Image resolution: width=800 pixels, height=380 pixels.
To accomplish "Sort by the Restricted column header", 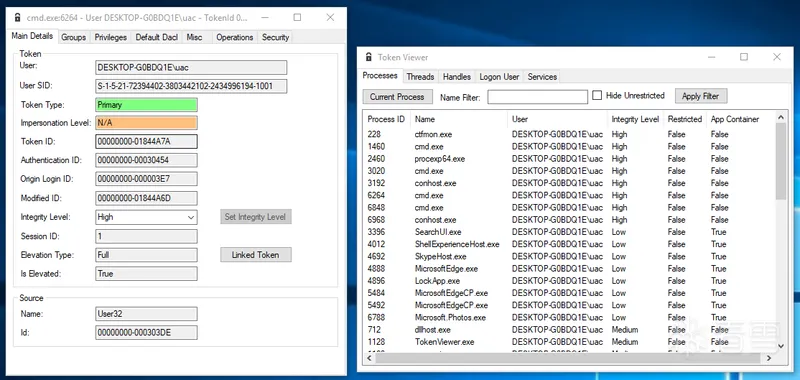I will pyautogui.click(x=685, y=119).
